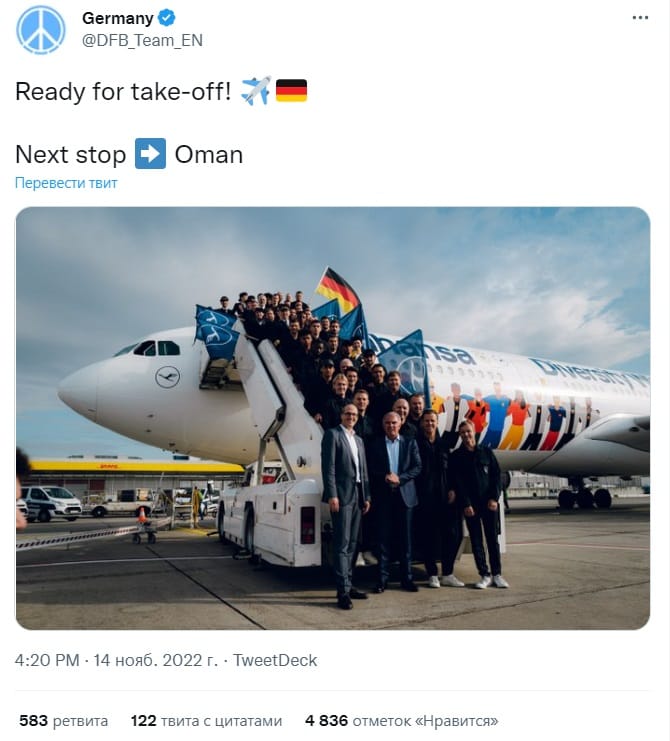Click the blue right-arrow emoji
670x741 pixels.
(x=150, y=154)
